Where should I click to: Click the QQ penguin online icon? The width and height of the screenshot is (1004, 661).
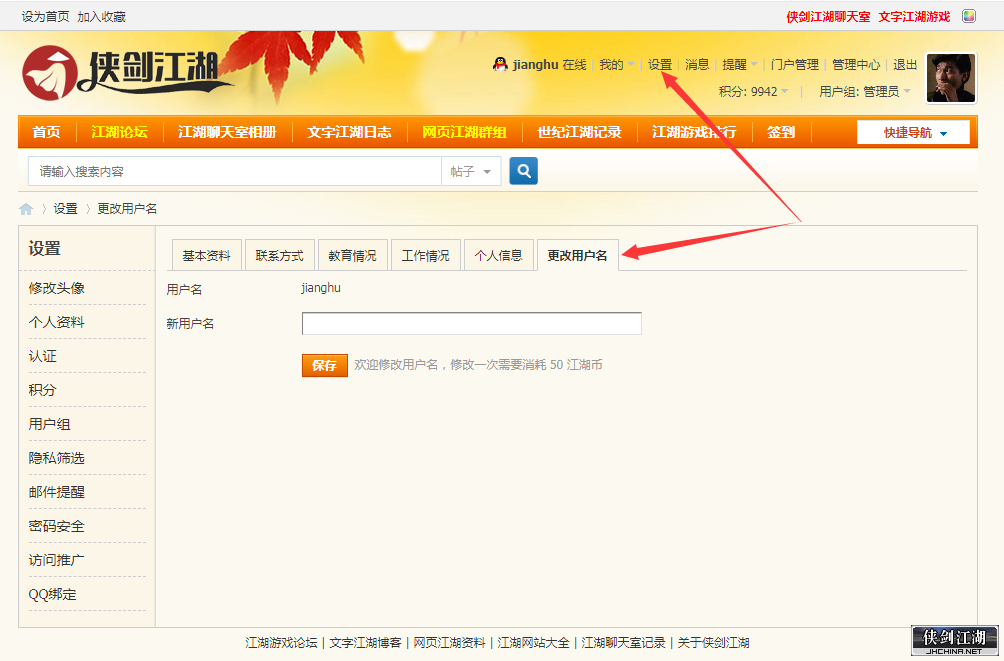[500, 64]
